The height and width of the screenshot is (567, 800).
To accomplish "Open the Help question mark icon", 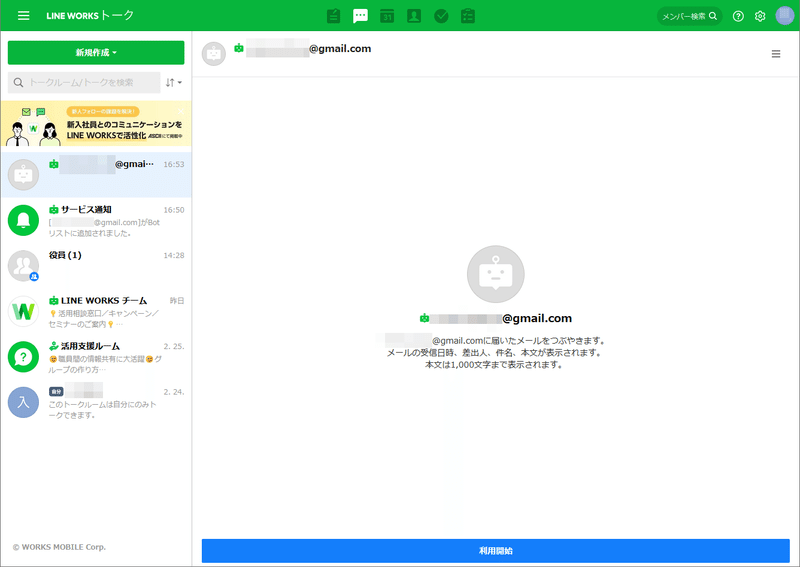I will (x=738, y=16).
